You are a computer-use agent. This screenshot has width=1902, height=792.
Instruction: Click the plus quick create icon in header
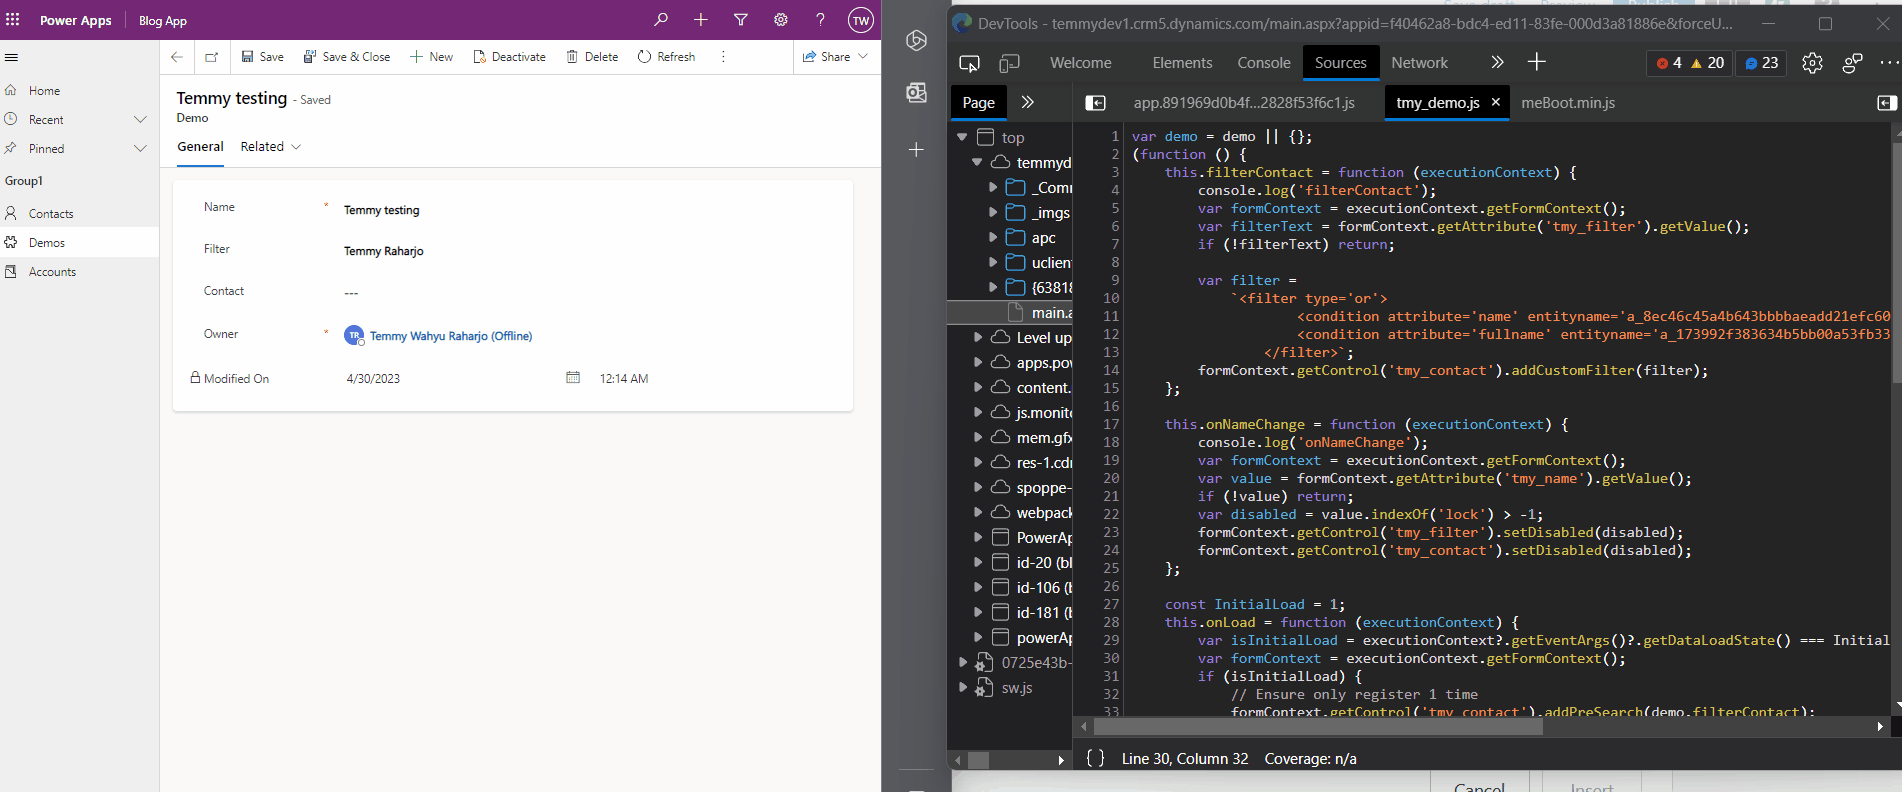click(x=701, y=20)
